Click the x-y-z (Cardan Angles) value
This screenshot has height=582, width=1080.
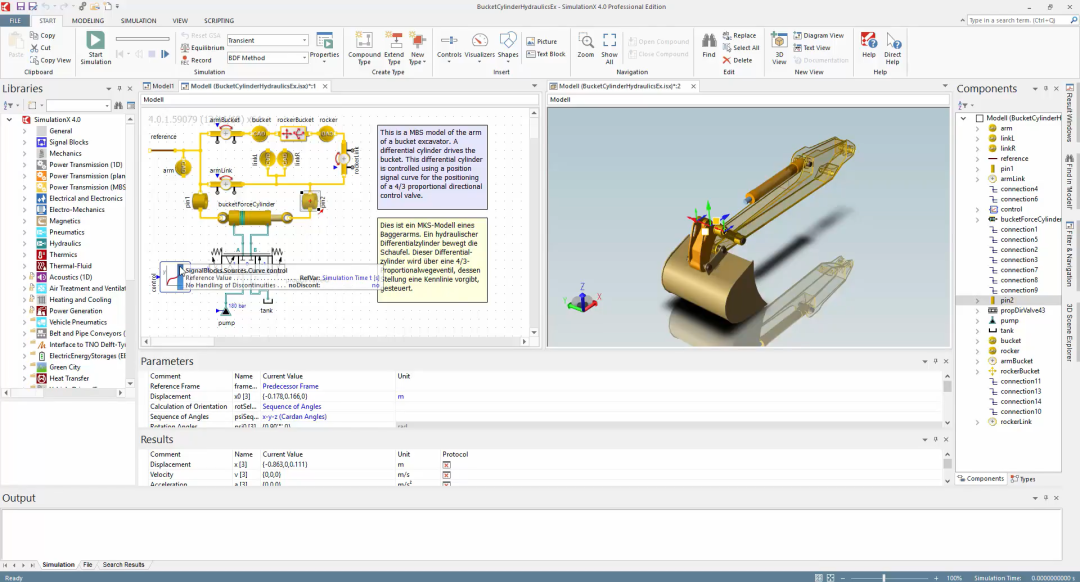(294, 417)
